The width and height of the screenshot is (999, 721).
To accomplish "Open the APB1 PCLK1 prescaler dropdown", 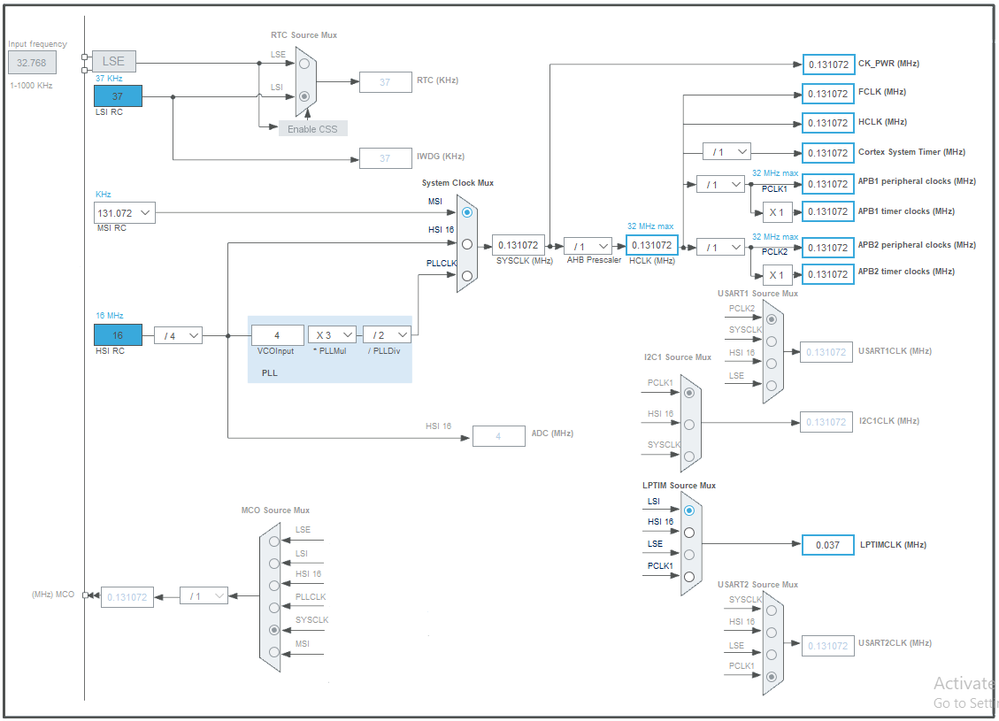I will click(721, 185).
